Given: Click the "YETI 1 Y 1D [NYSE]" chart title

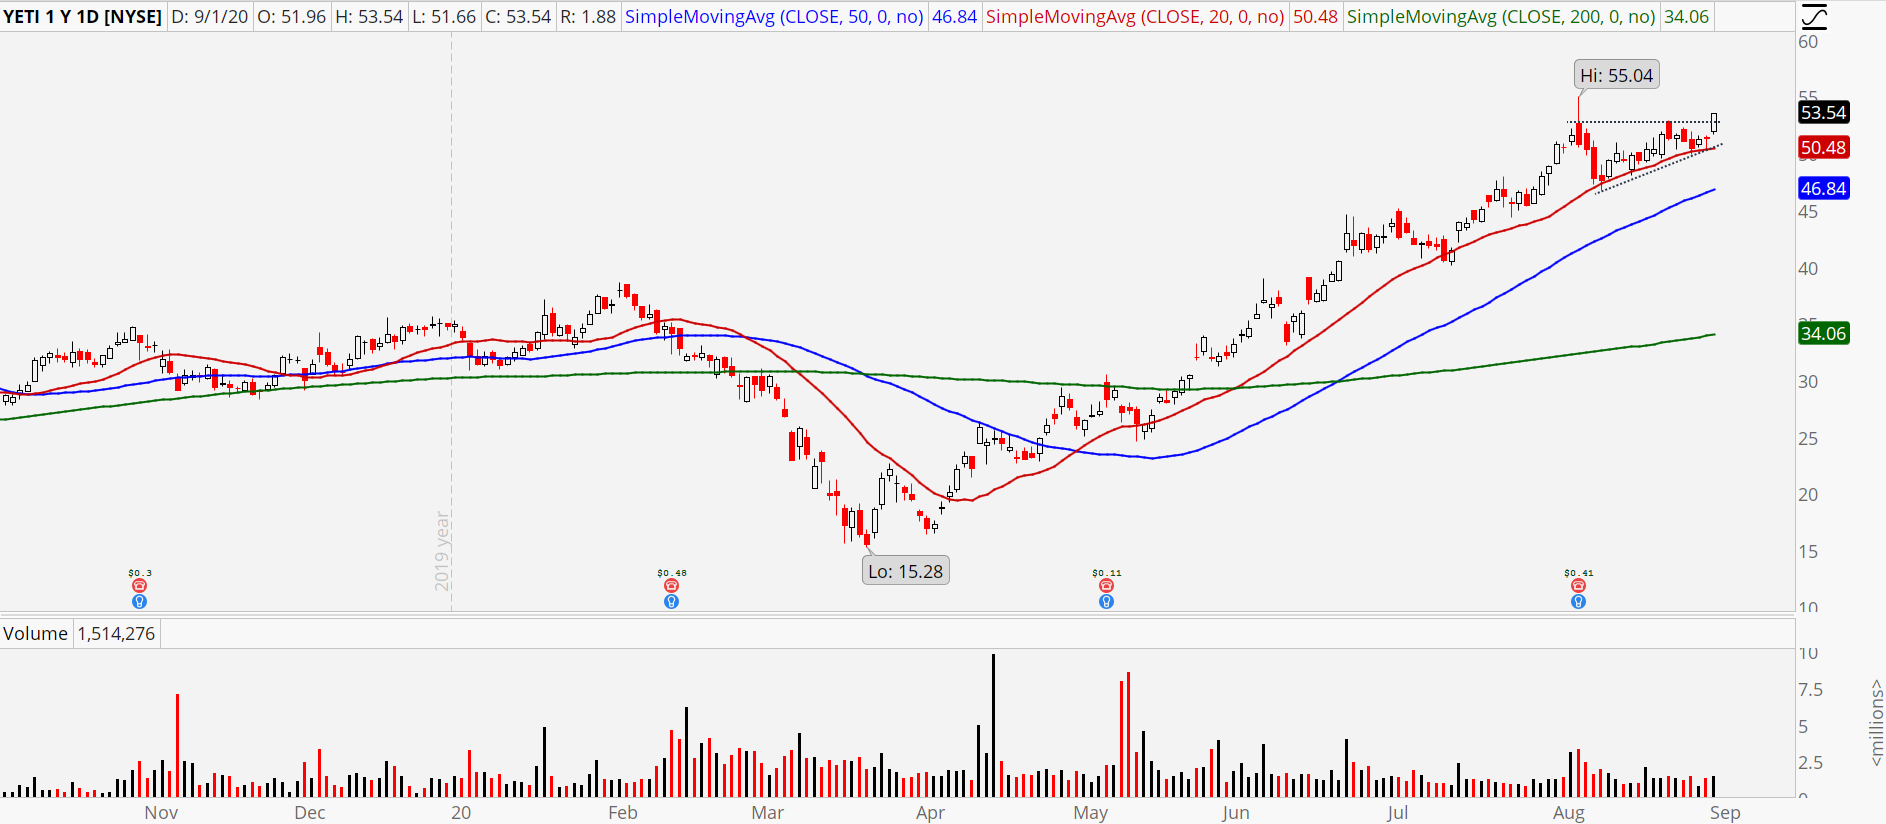Looking at the screenshot, I should coord(82,17).
